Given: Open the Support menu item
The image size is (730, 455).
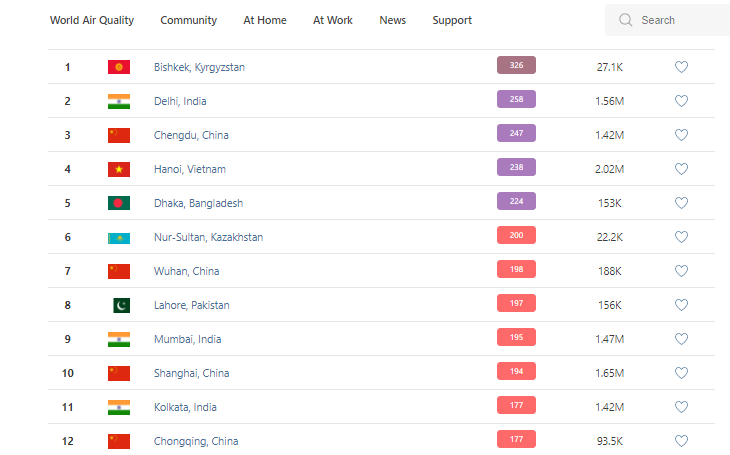Looking at the screenshot, I should tap(452, 20).
